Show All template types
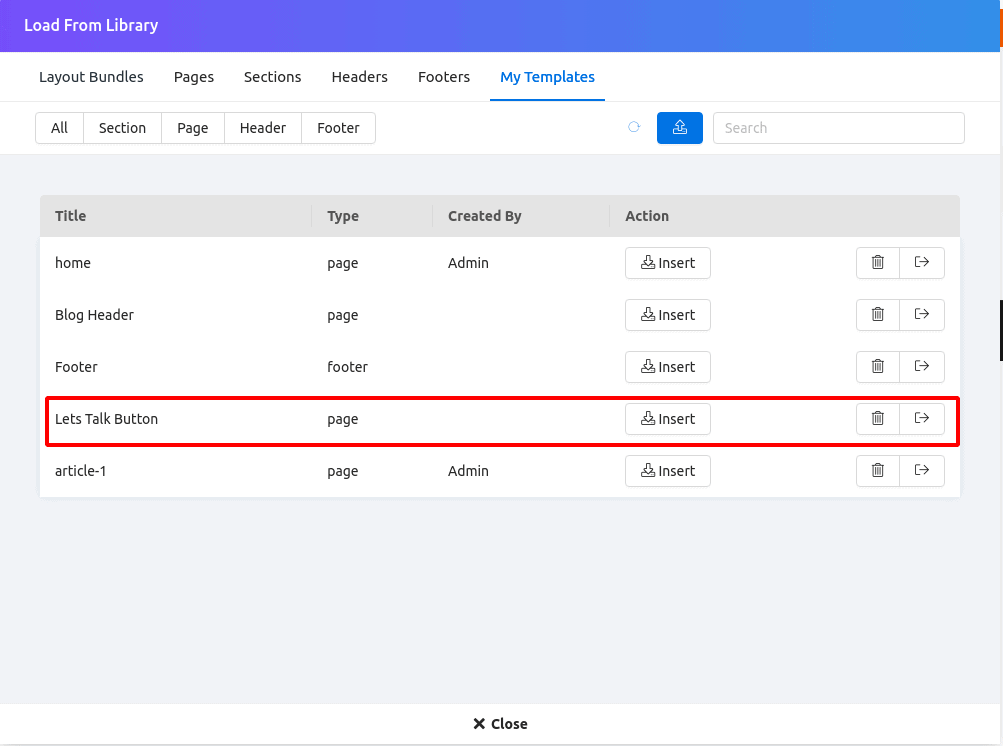Screen dimensions: 1003x746 60,128
